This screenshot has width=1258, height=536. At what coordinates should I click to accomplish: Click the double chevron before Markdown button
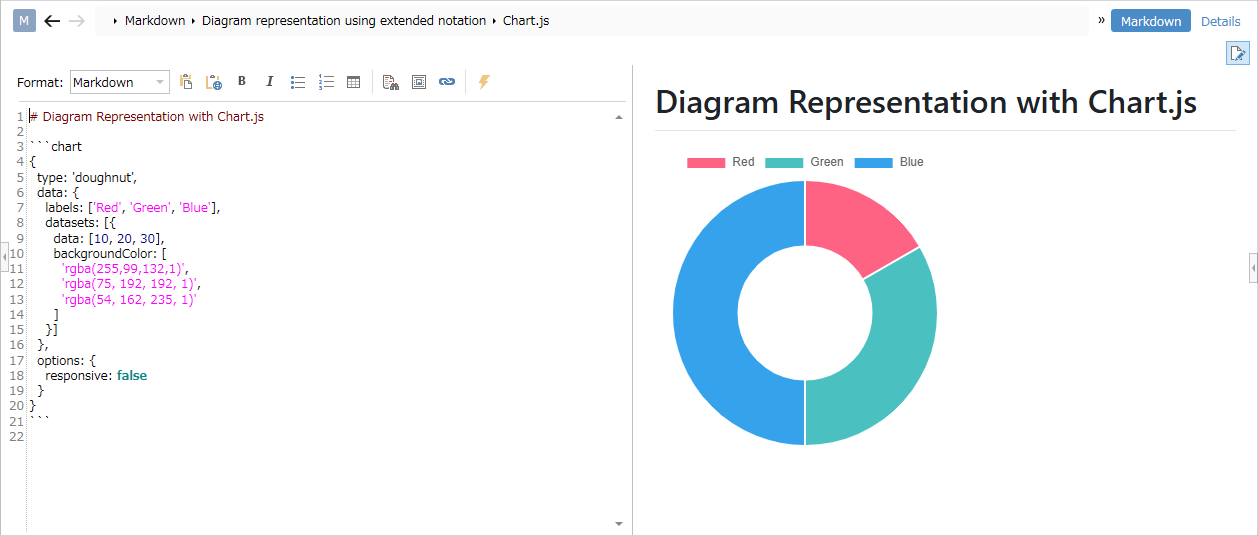point(1101,21)
